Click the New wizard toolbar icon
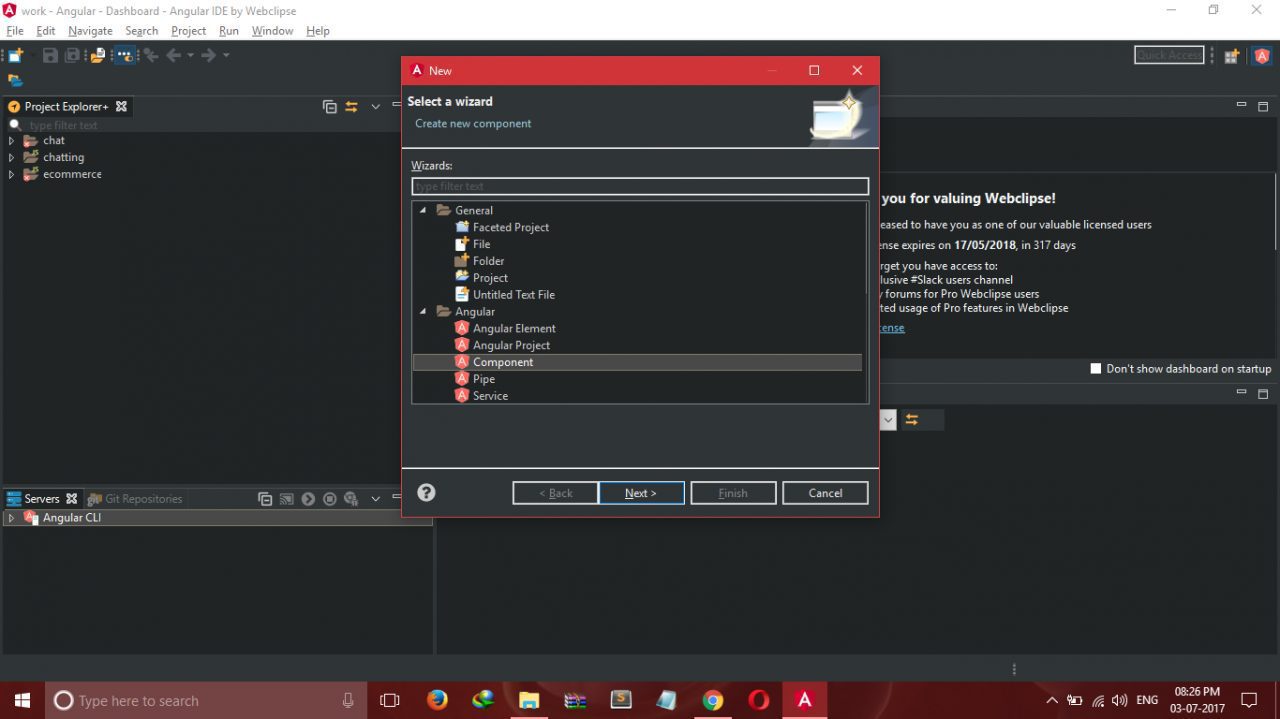Viewport: 1280px width, 719px height. click(15, 56)
